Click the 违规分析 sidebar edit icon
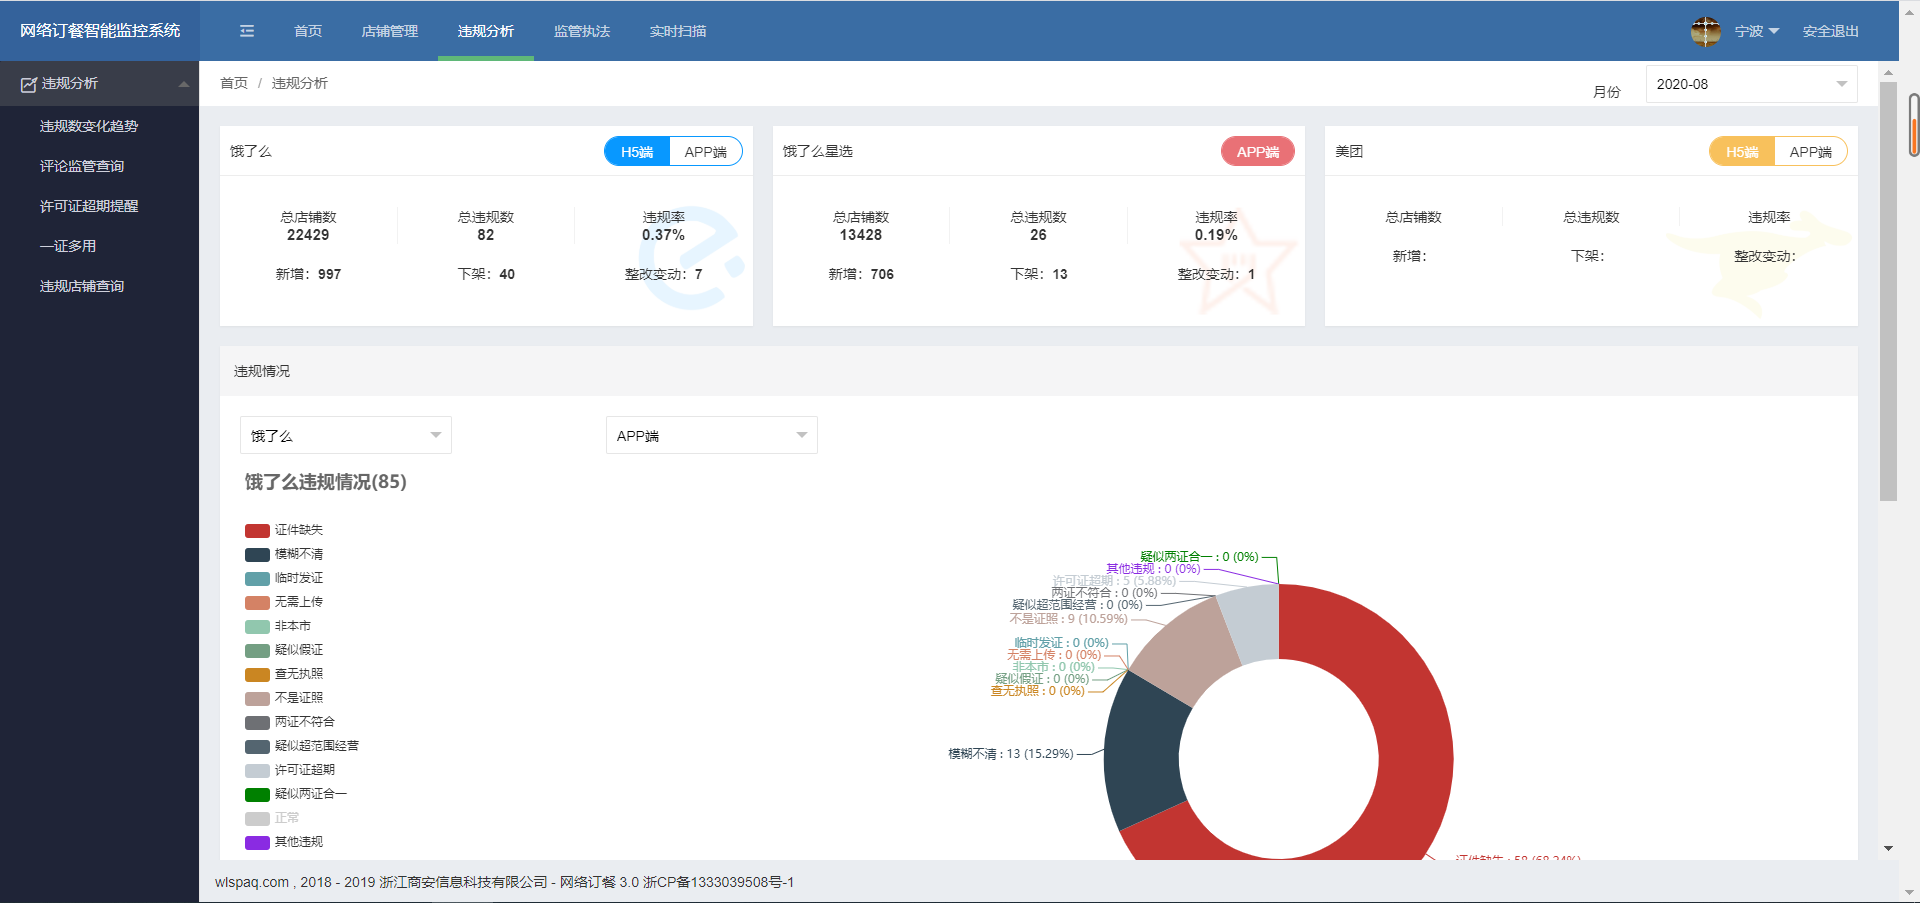 point(29,85)
